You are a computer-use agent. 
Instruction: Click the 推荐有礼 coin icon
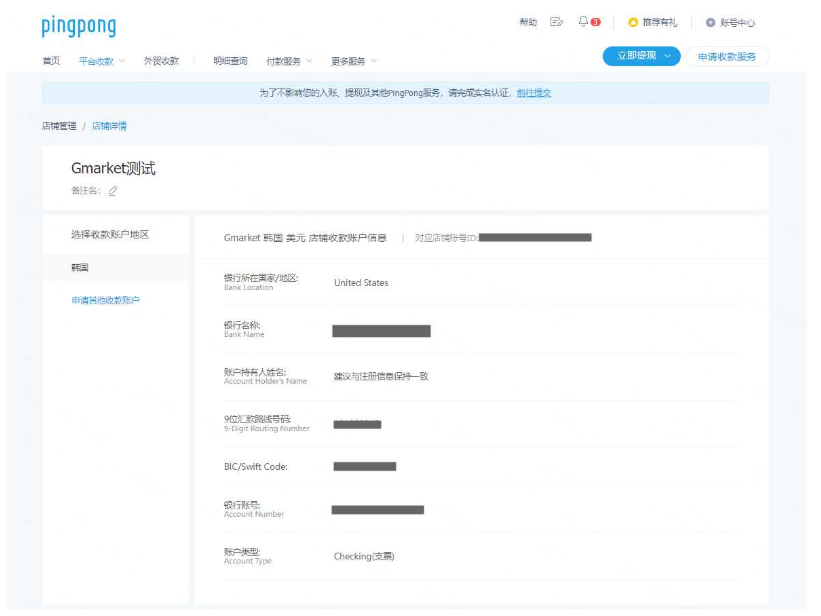point(633,23)
